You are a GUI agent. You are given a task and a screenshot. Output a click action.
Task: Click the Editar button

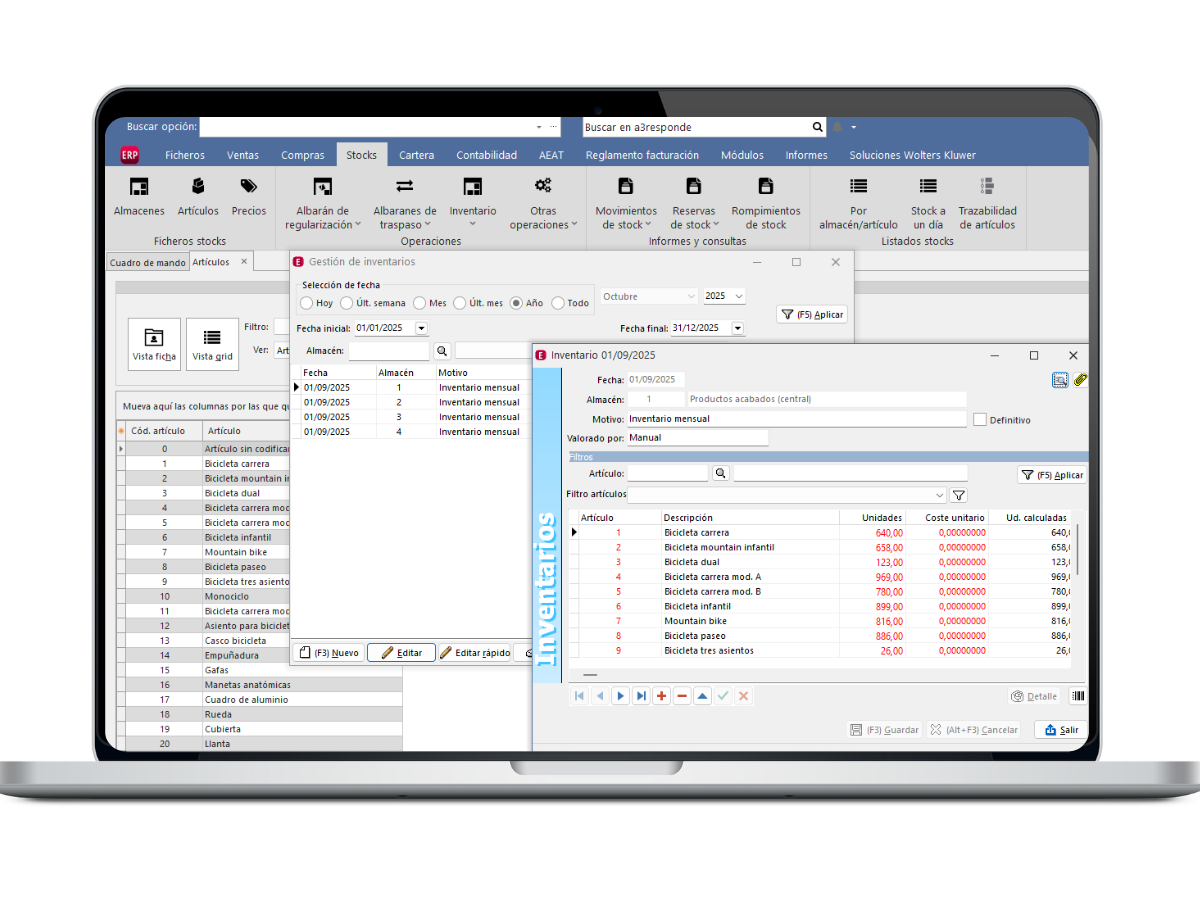click(x=400, y=653)
